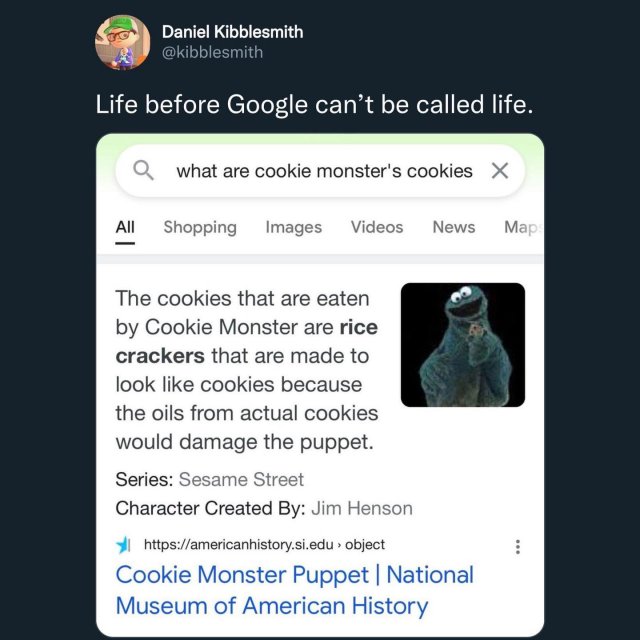Click the Daniel Kibblesmith display name
Screen dimensions: 640x640
pyautogui.click(x=232, y=32)
